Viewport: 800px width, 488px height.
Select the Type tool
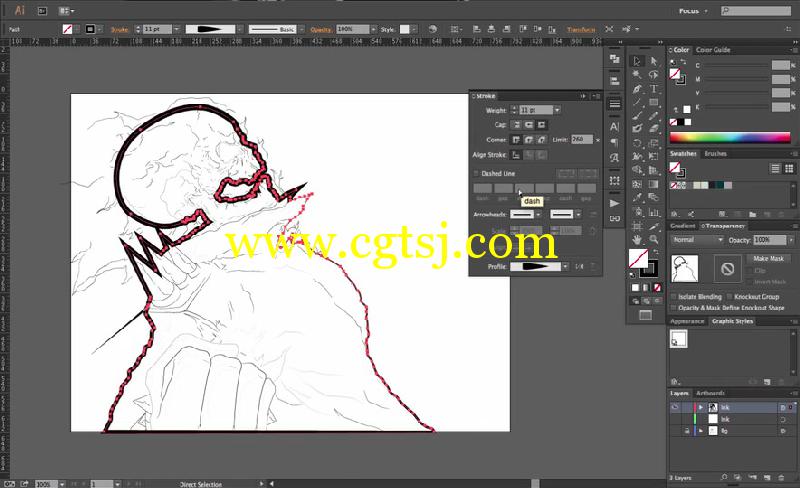tap(654, 89)
